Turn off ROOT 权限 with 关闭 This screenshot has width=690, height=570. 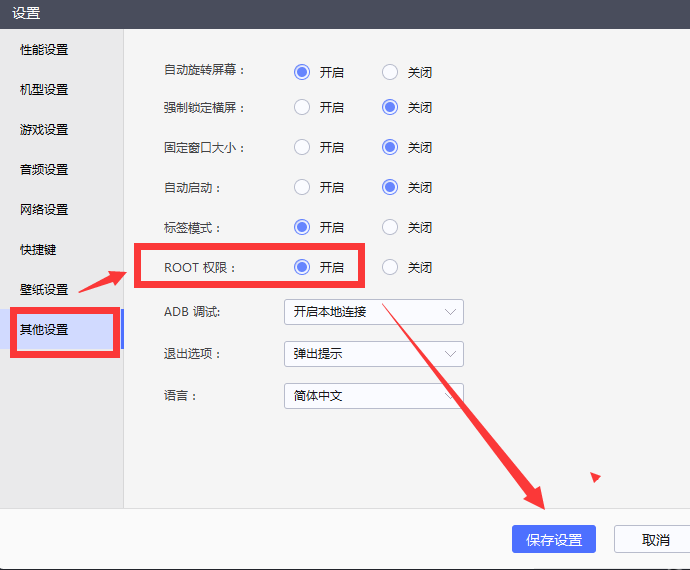pyautogui.click(x=390, y=267)
